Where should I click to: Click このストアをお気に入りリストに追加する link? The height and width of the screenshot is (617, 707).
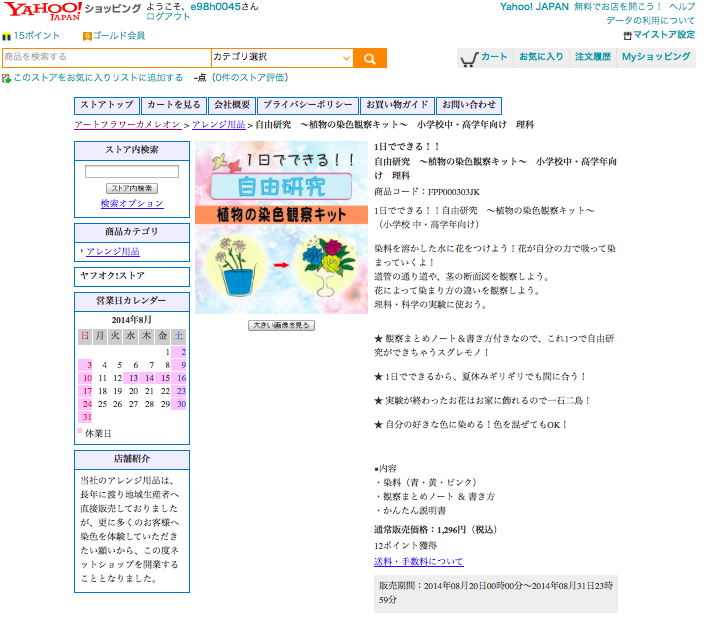click(98, 78)
